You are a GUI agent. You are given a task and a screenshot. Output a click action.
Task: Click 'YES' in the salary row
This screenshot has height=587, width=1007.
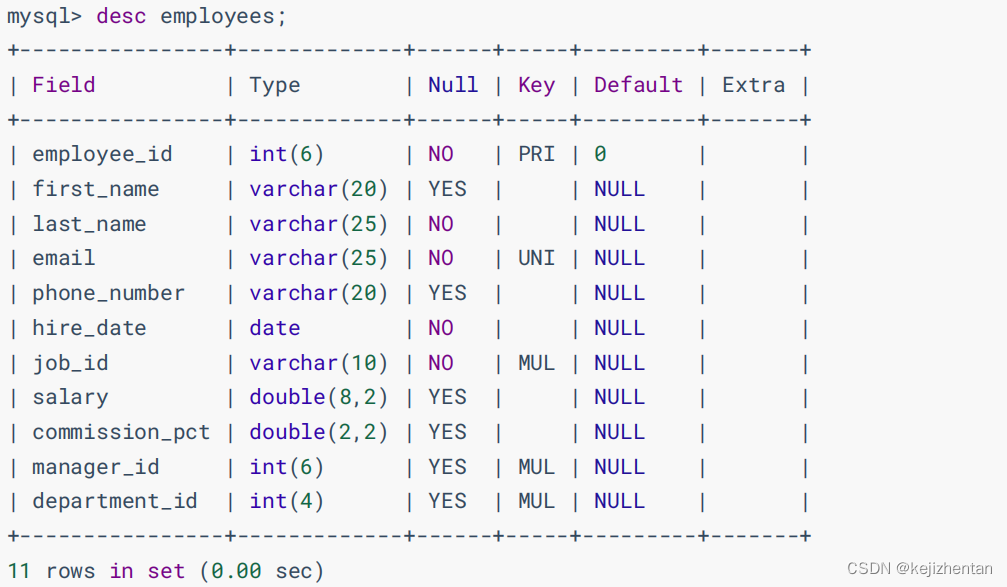coord(447,398)
